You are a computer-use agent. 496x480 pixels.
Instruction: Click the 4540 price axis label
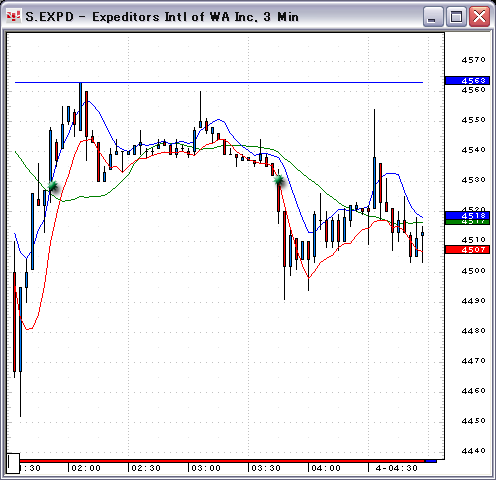[474, 150]
